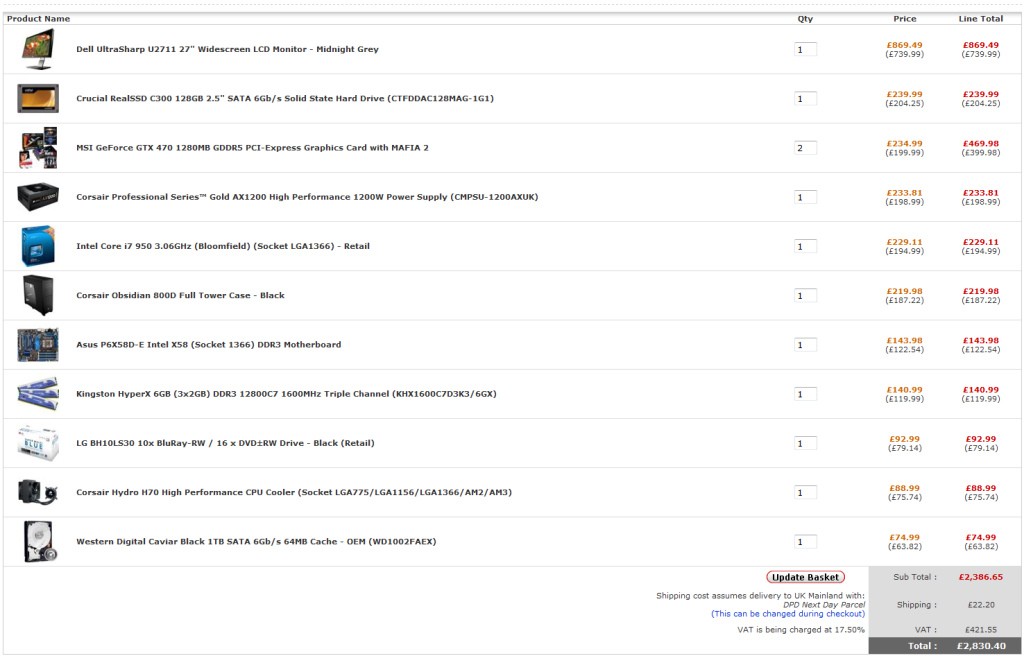
Task: Click the Corsair AX1200 power supply image
Action: [x=38, y=197]
